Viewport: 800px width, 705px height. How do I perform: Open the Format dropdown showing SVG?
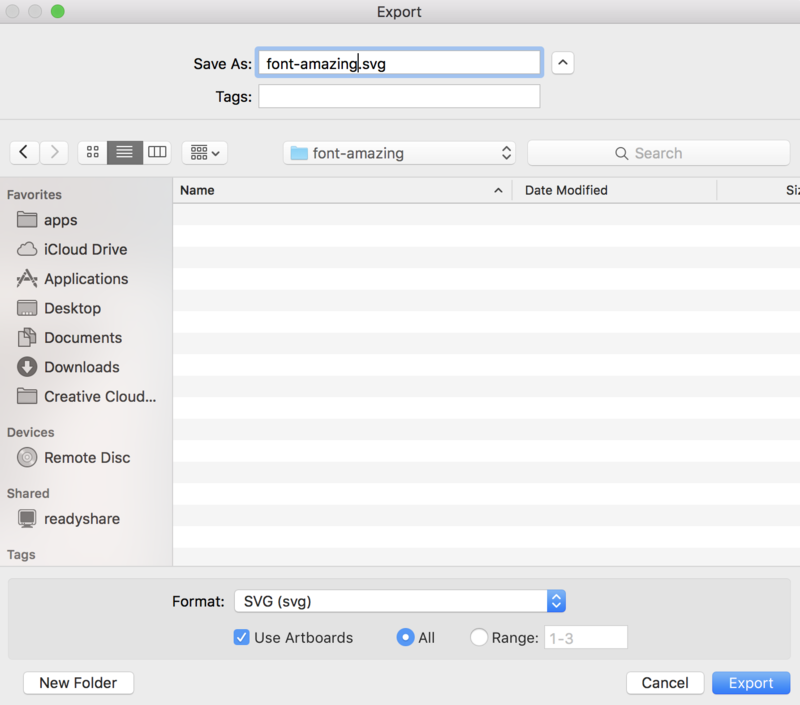click(398, 601)
